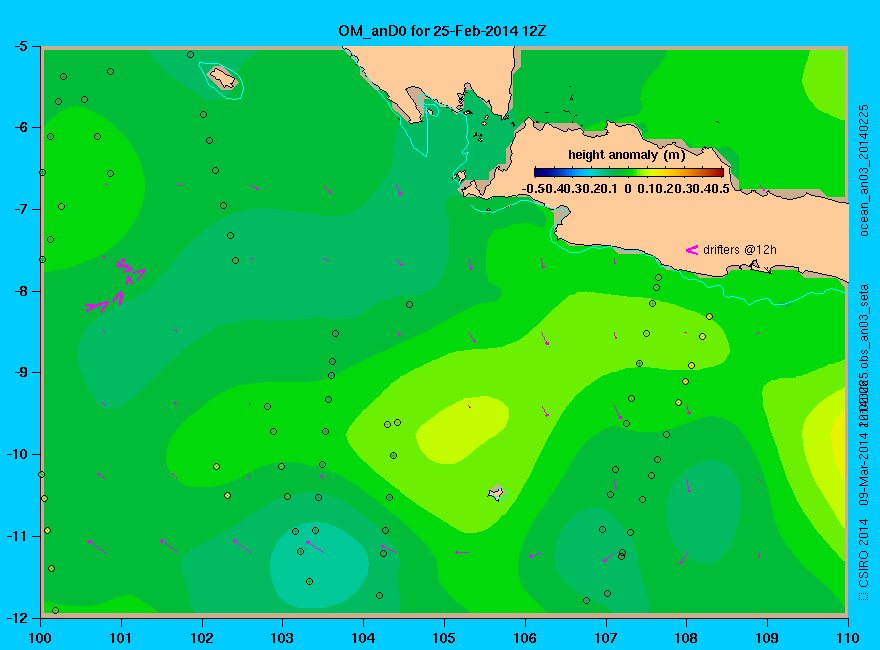Click the vertical "CSIRO 2014" credit text
This screenshot has width=880, height=650.
pyautogui.click(x=863, y=560)
